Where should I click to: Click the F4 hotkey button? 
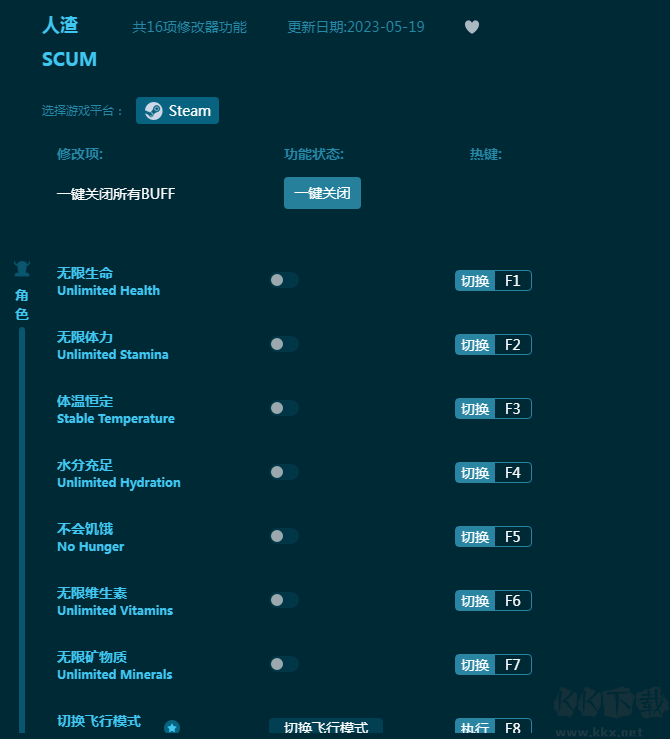[x=493, y=473]
